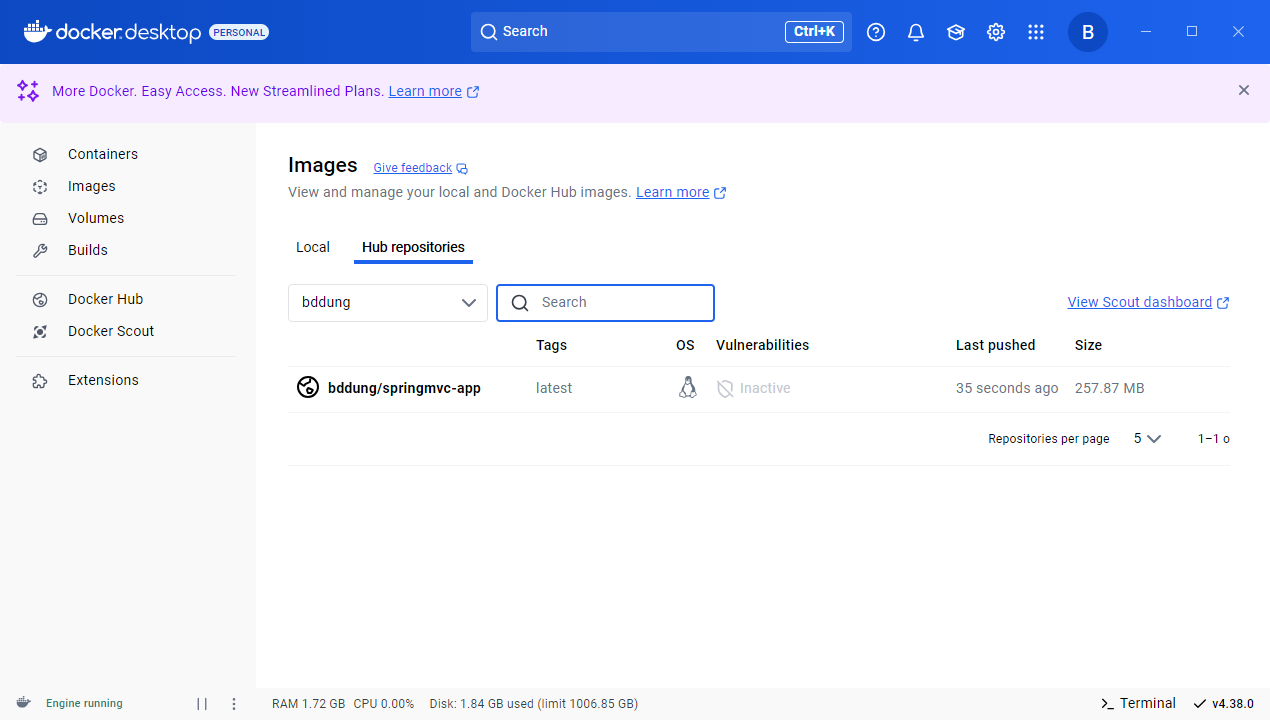Select the Hub repositories tab

pyautogui.click(x=413, y=247)
